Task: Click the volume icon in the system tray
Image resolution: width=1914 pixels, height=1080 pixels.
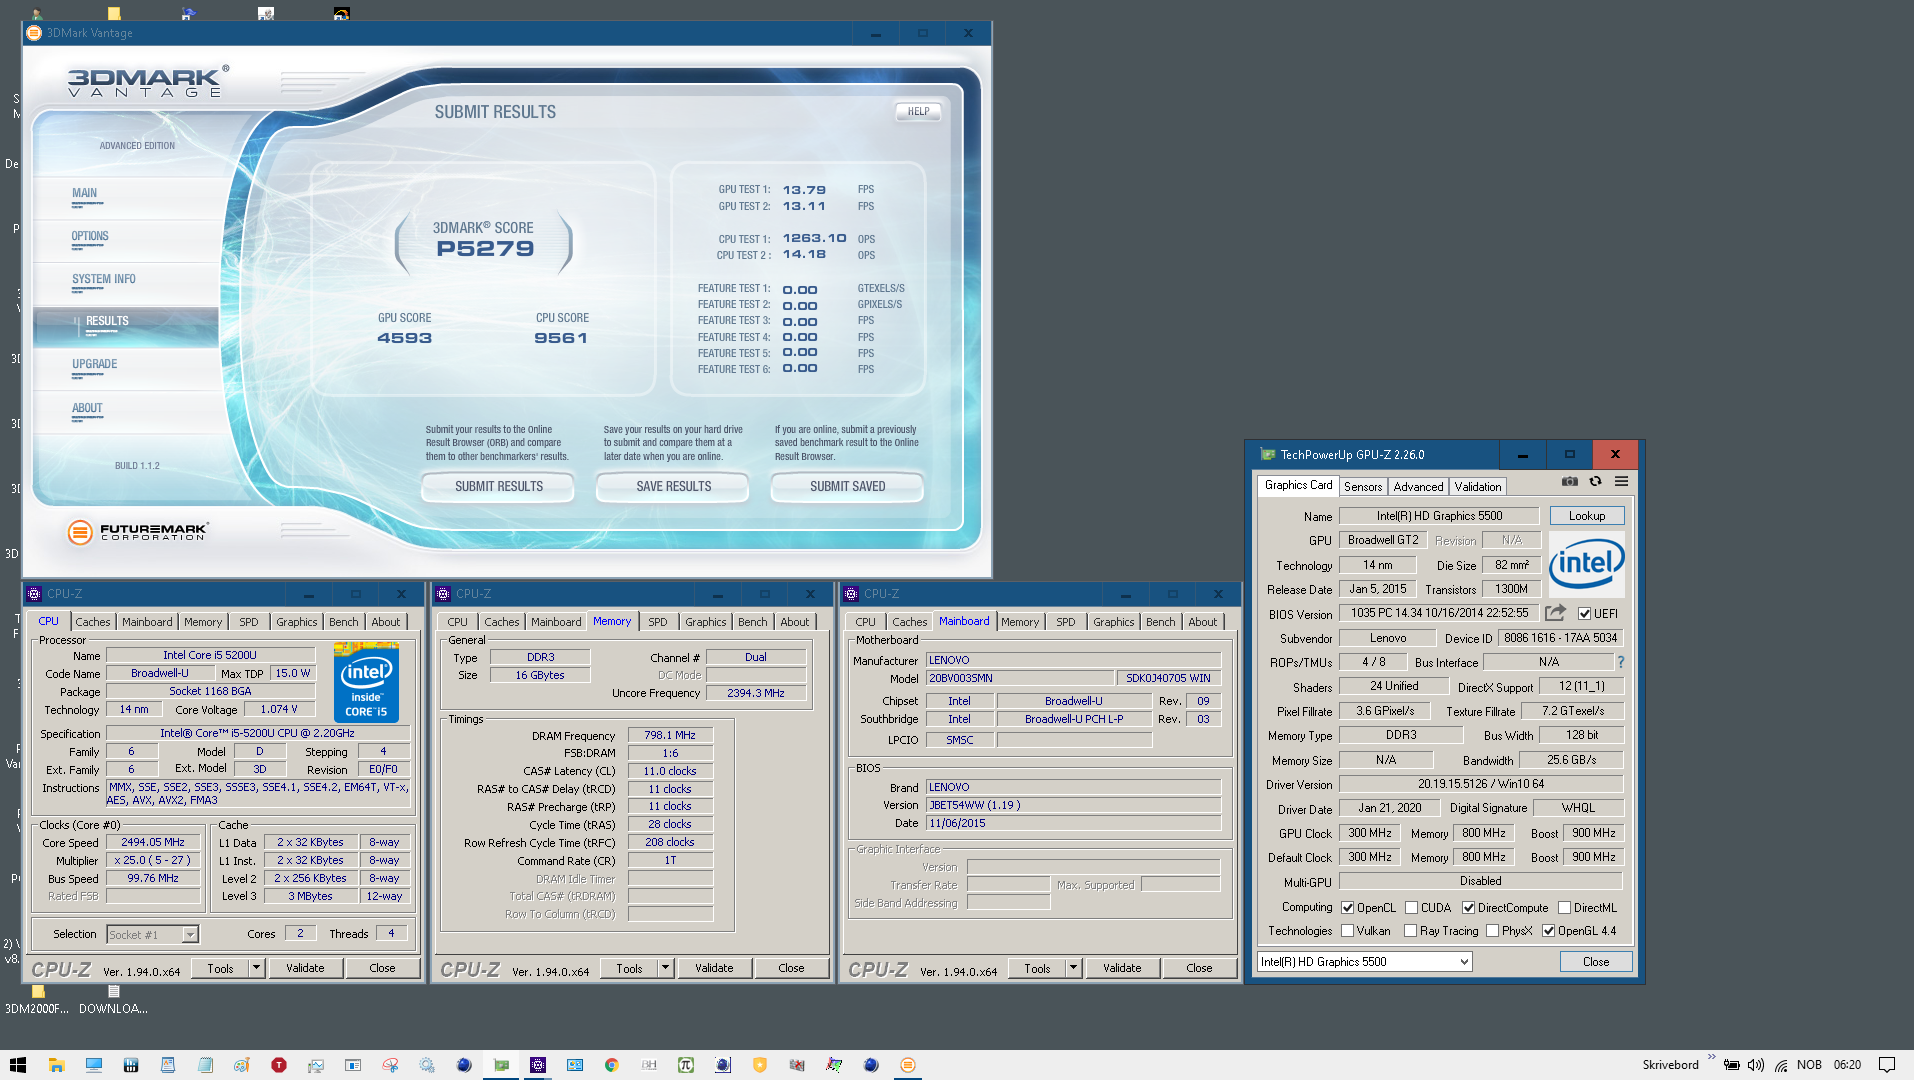Action: (x=1756, y=1065)
